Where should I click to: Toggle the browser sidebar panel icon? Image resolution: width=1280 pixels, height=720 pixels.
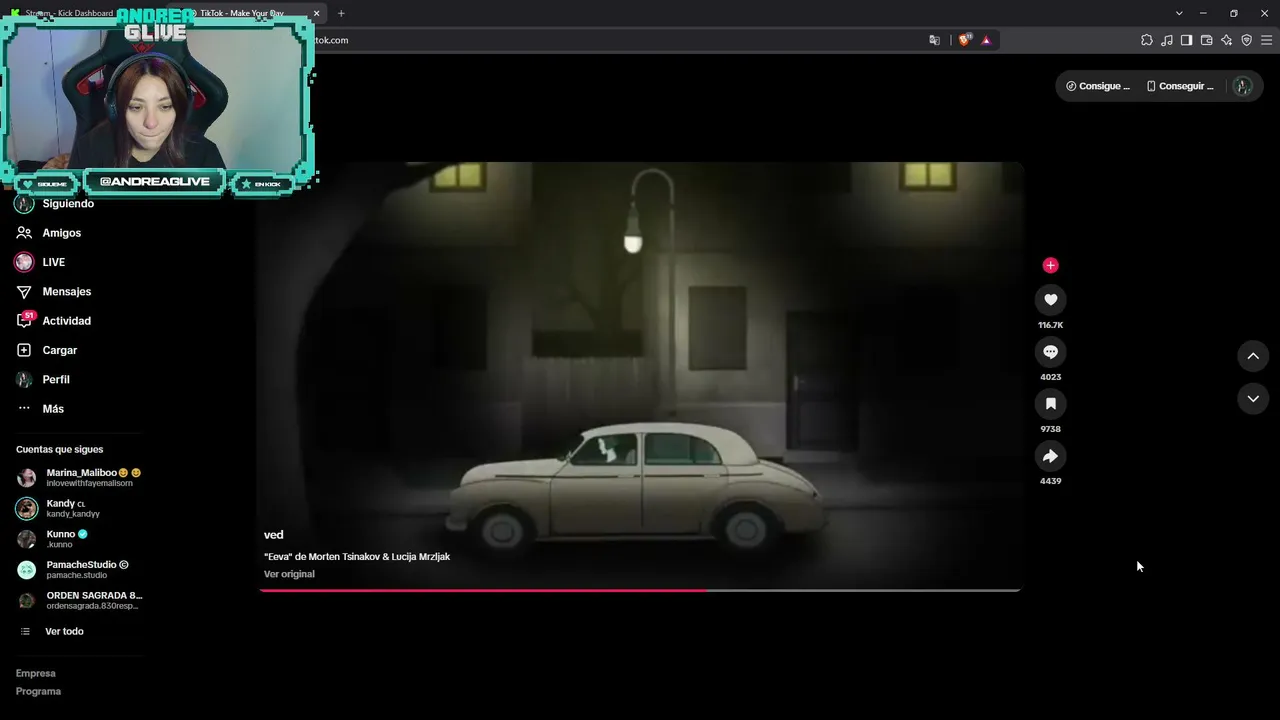coord(1186,40)
